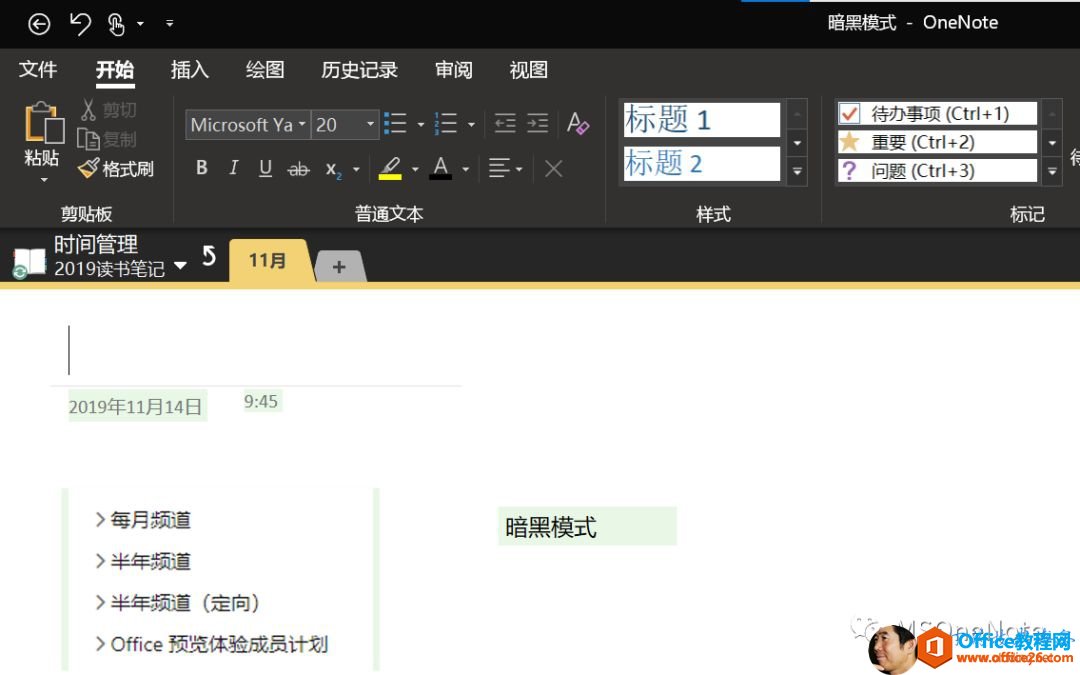Viewport: 1080px width, 675px height.
Task: Click the yellow highlighter pen icon
Action: [x=391, y=167]
